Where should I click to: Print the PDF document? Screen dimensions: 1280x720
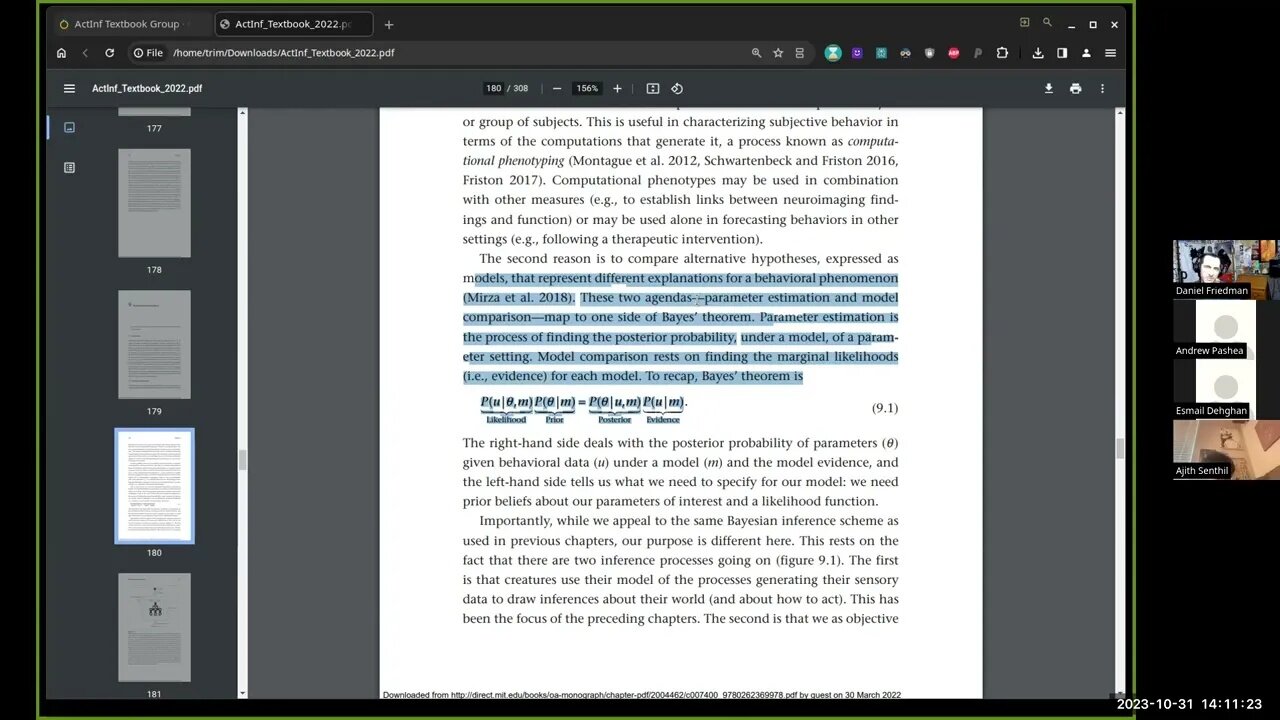point(1075,88)
